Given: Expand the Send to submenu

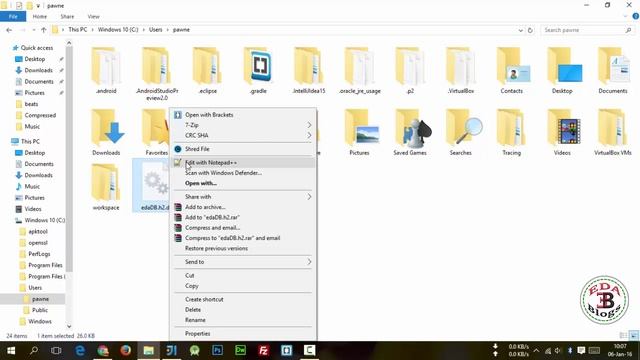Looking at the screenshot, I should pos(243,262).
